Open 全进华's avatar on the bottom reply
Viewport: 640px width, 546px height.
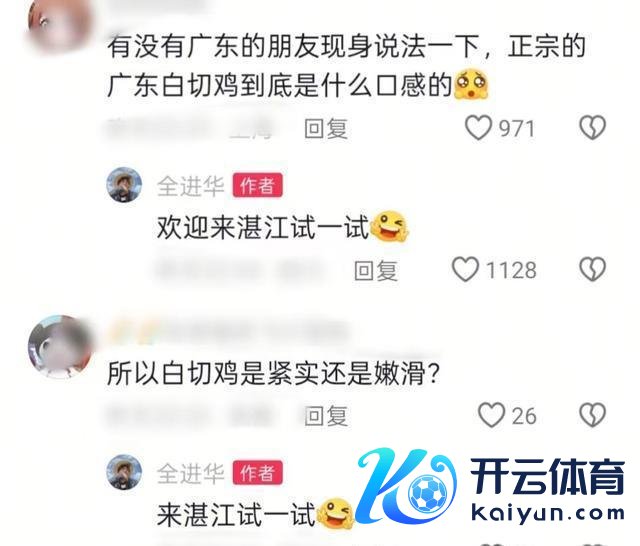[124, 472]
